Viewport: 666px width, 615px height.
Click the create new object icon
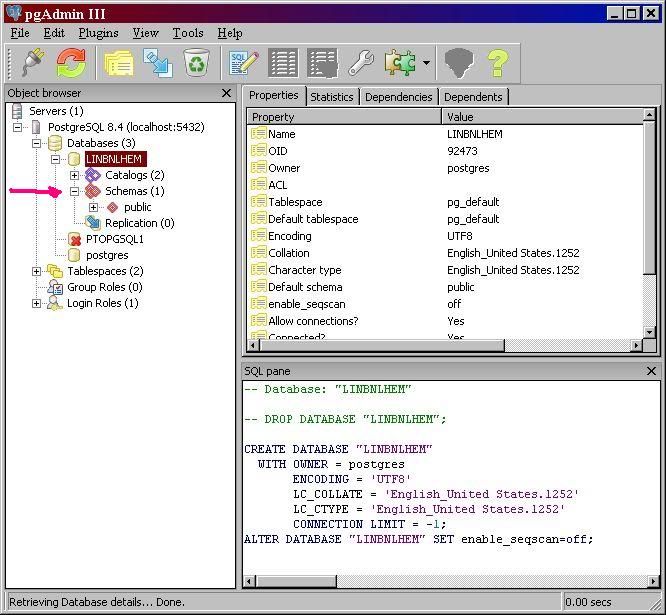(158, 63)
